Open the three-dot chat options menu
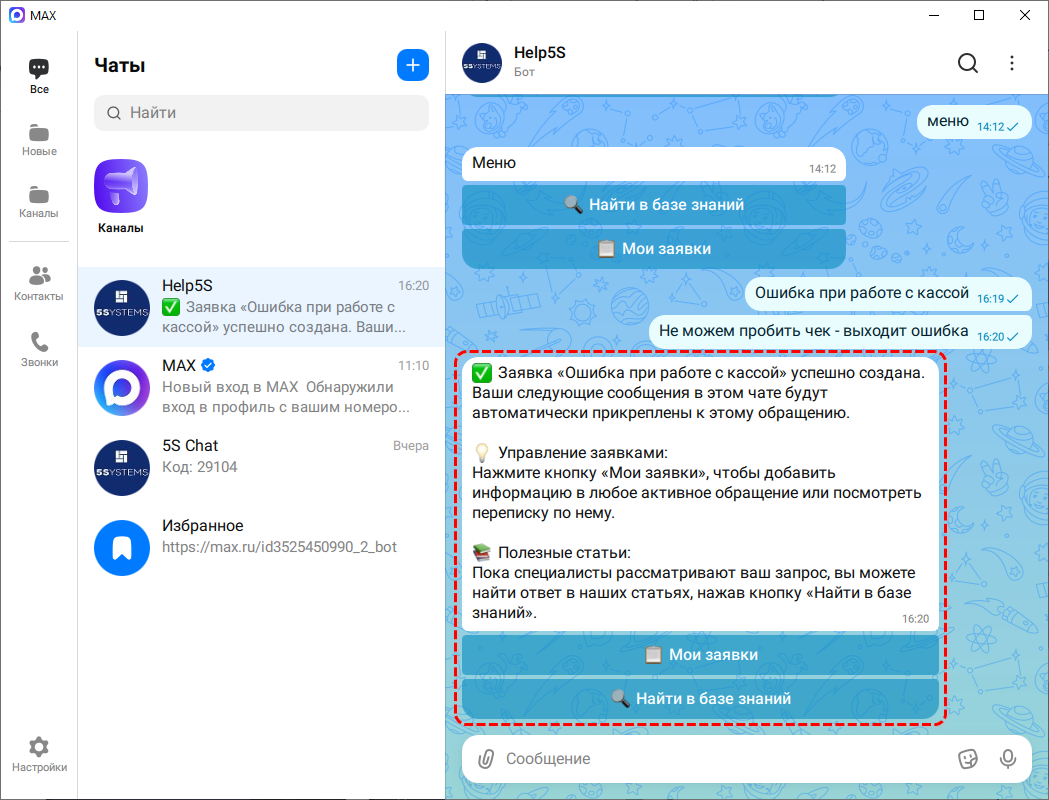The width and height of the screenshot is (1049, 800). [1012, 63]
